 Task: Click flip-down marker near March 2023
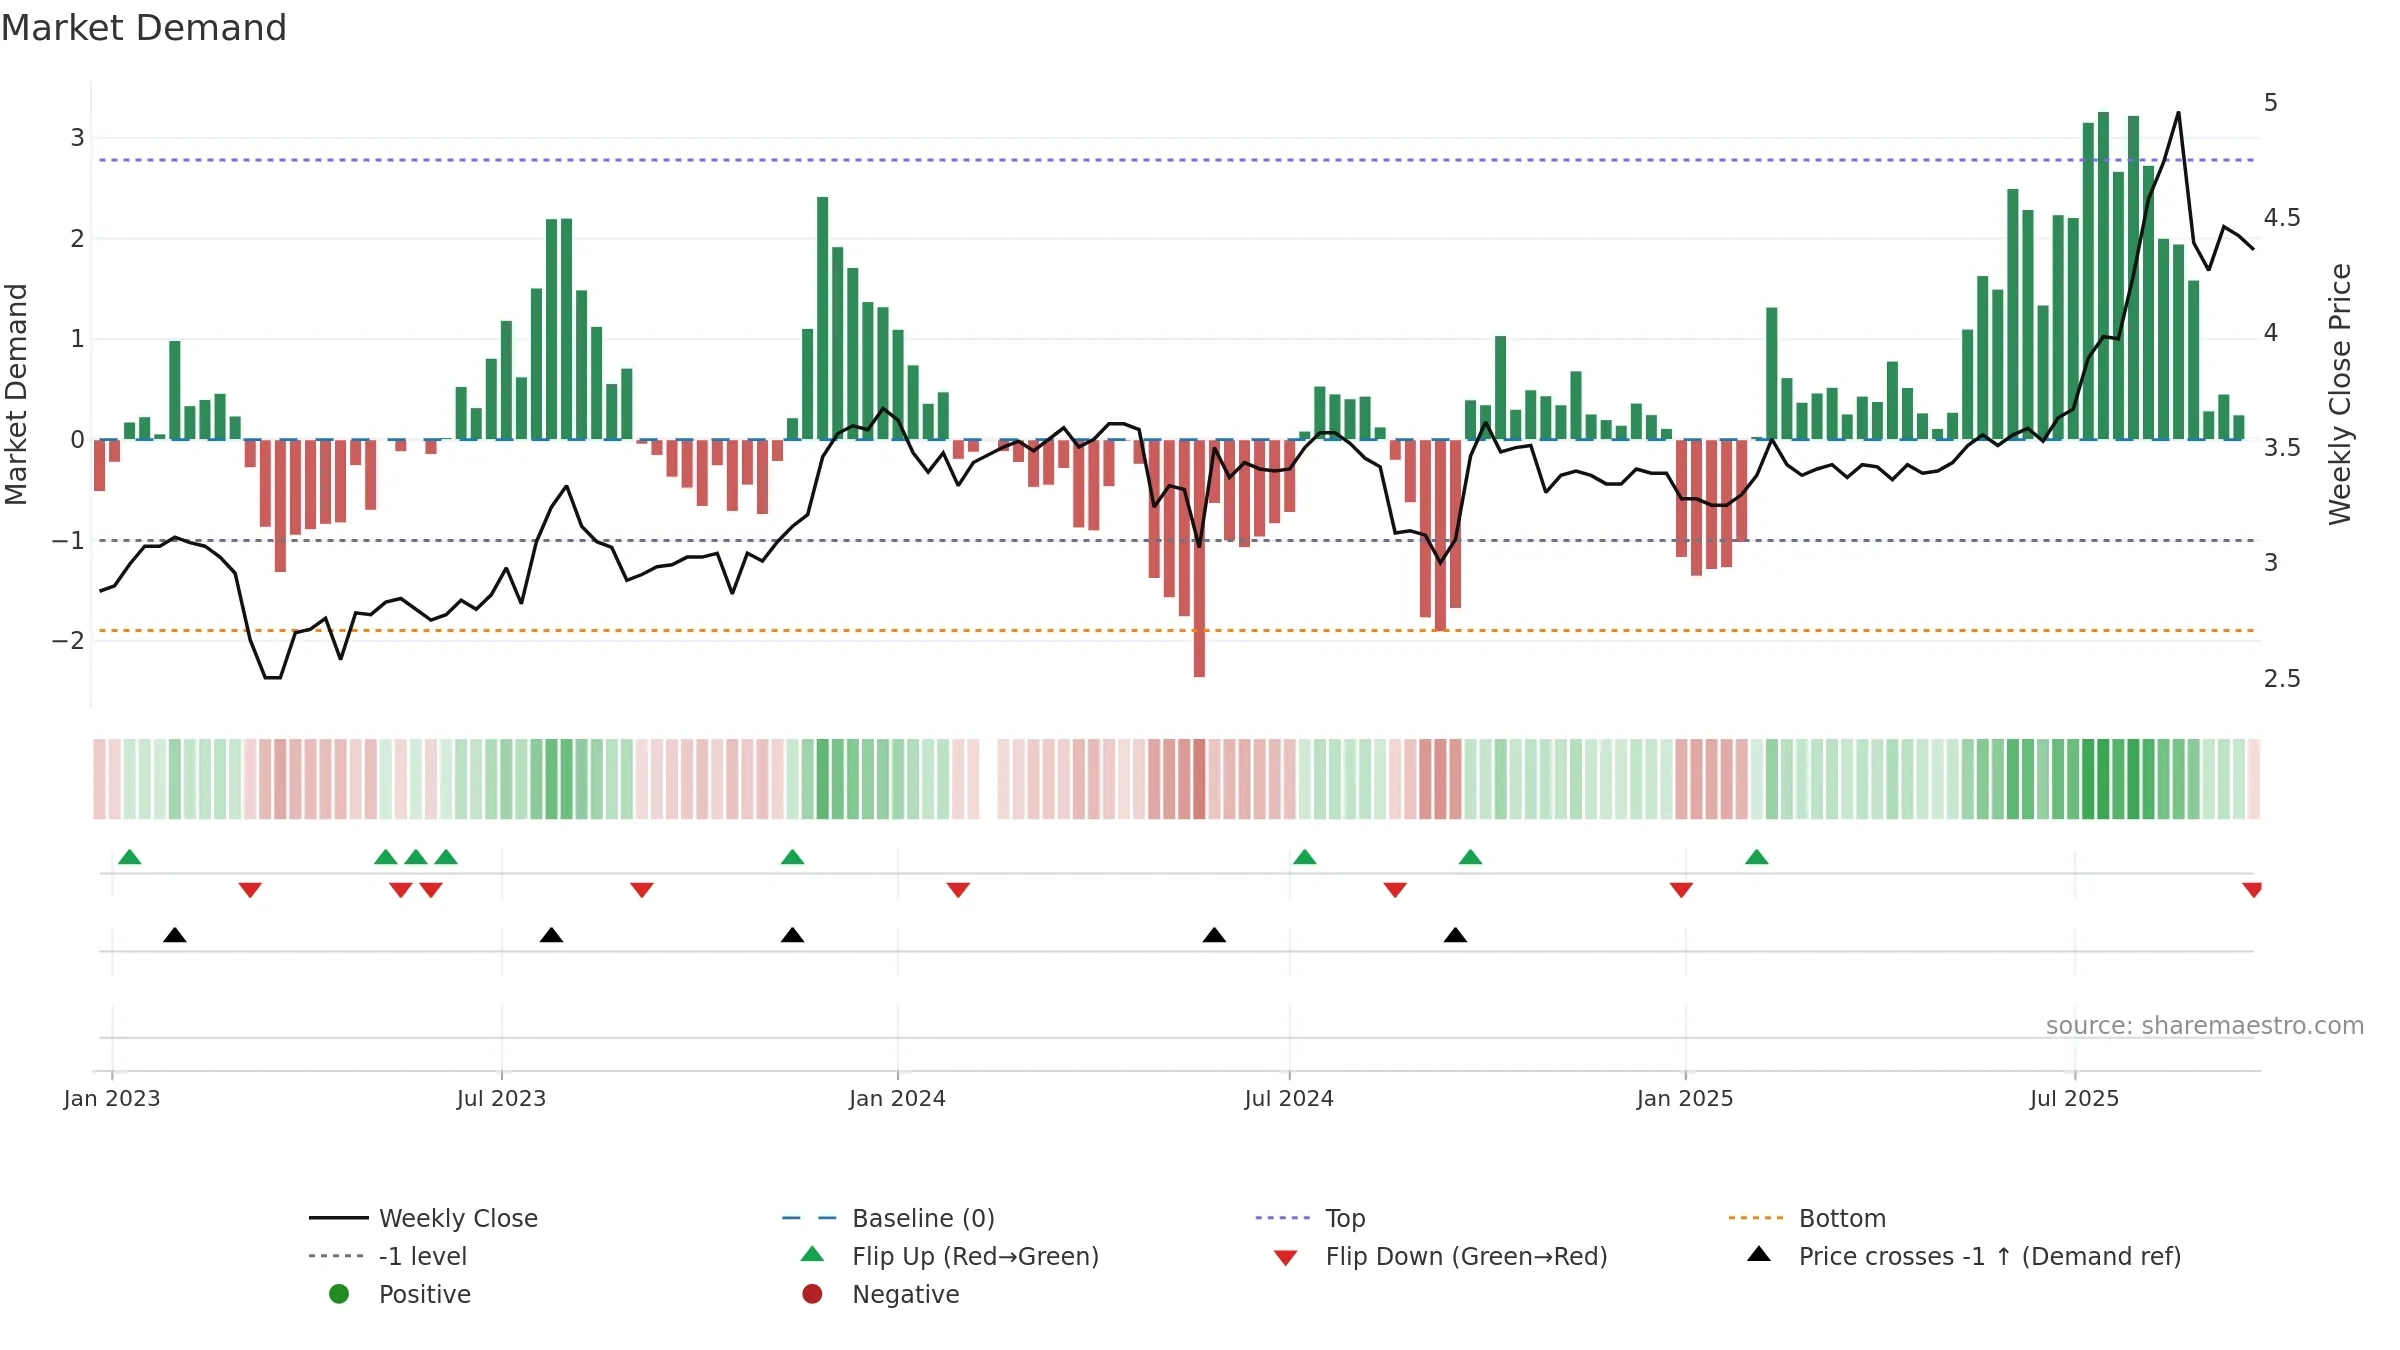click(x=250, y=890)
